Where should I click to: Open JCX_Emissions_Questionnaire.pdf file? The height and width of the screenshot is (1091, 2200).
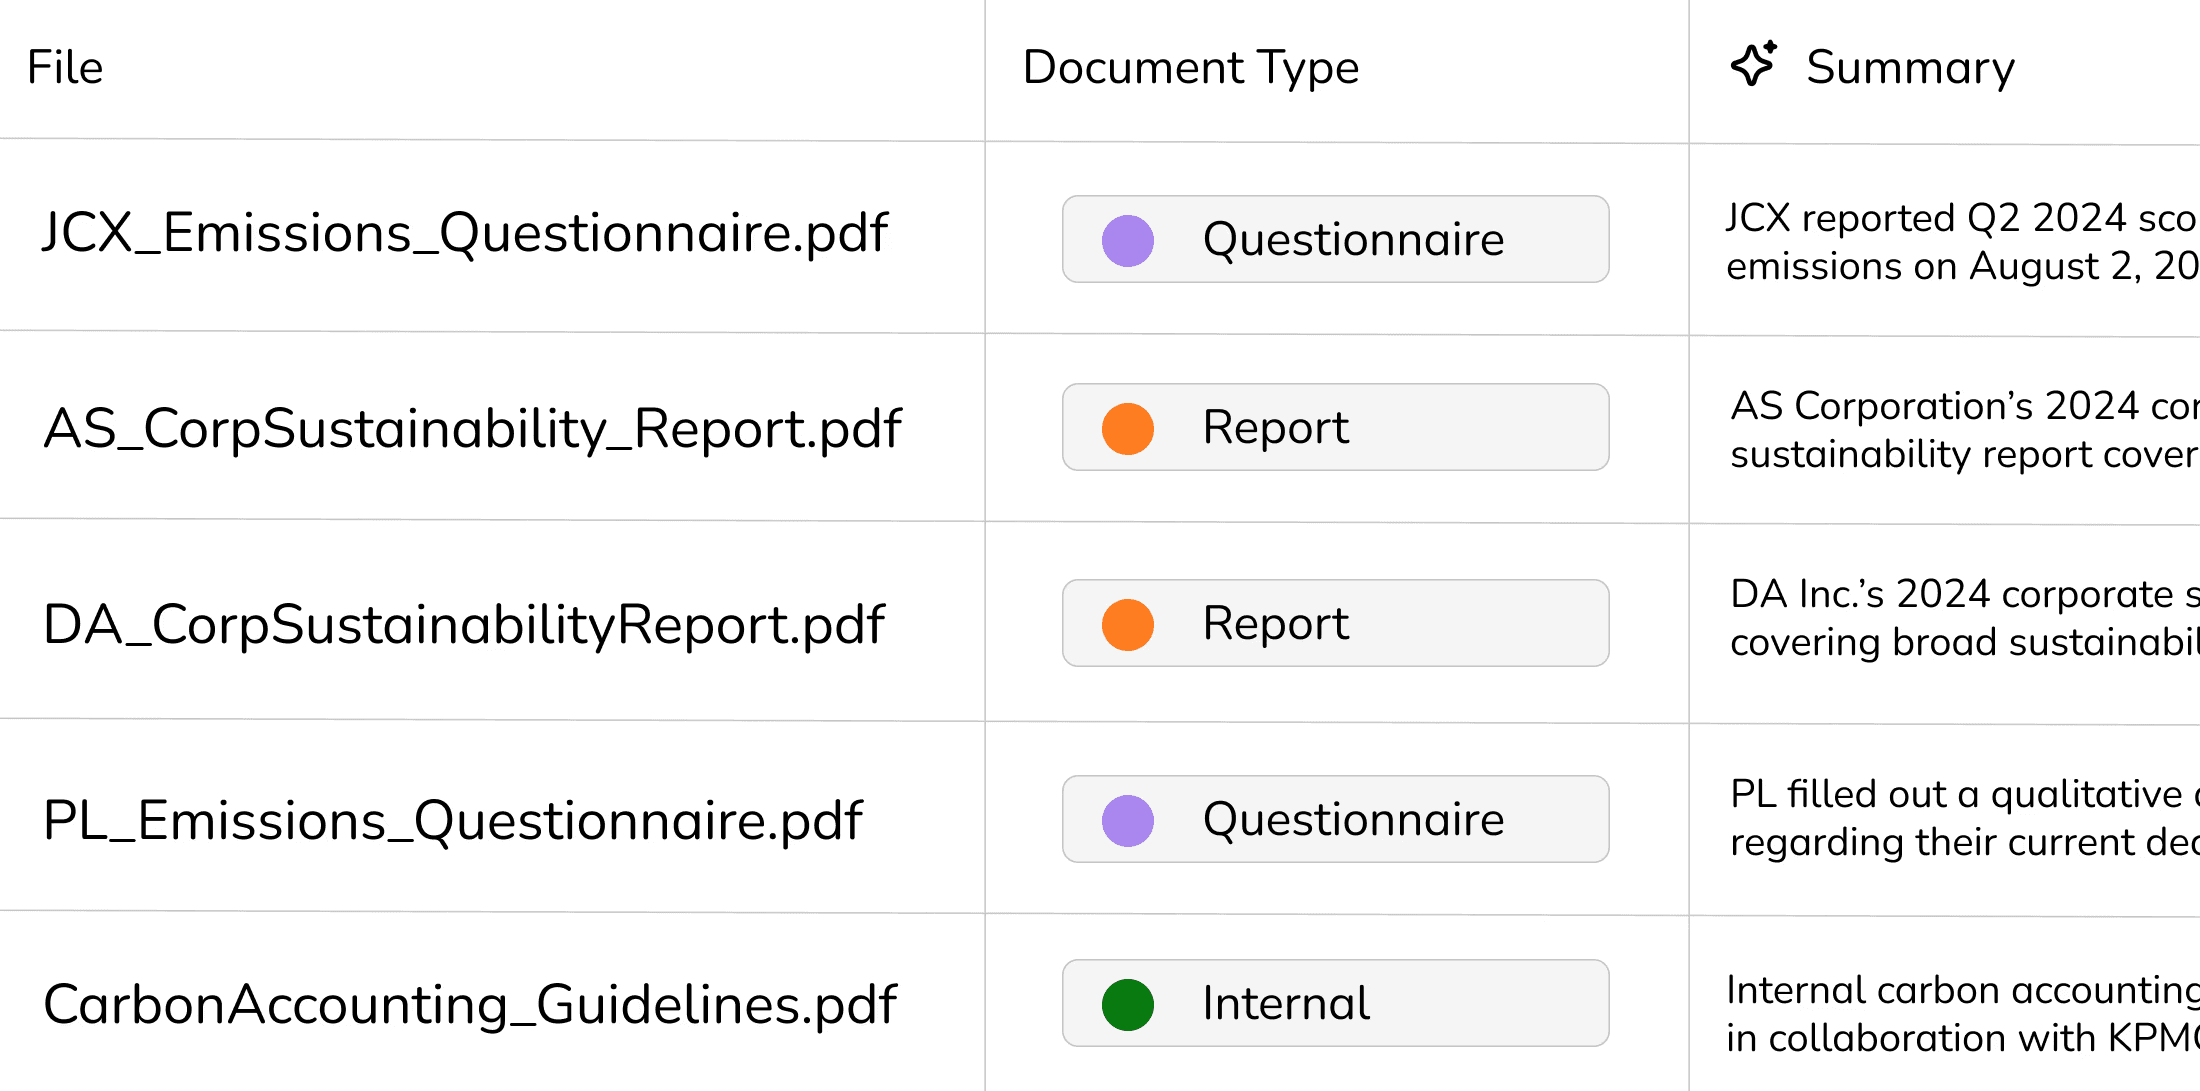(465, 234)
